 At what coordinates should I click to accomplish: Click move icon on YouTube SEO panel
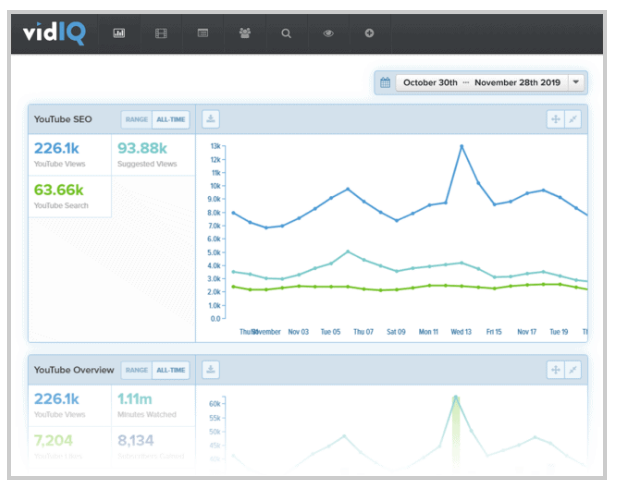click(556, 119)
